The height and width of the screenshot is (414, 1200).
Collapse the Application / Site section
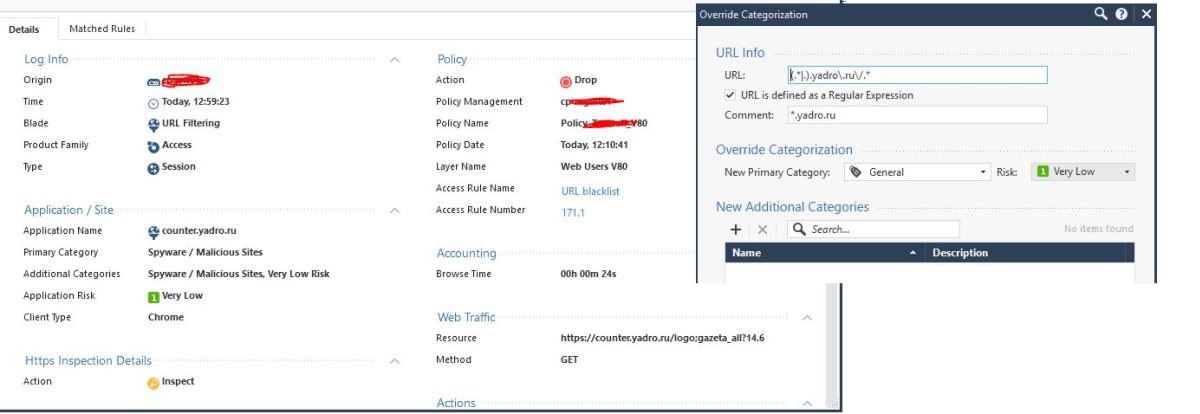[395, 210]
